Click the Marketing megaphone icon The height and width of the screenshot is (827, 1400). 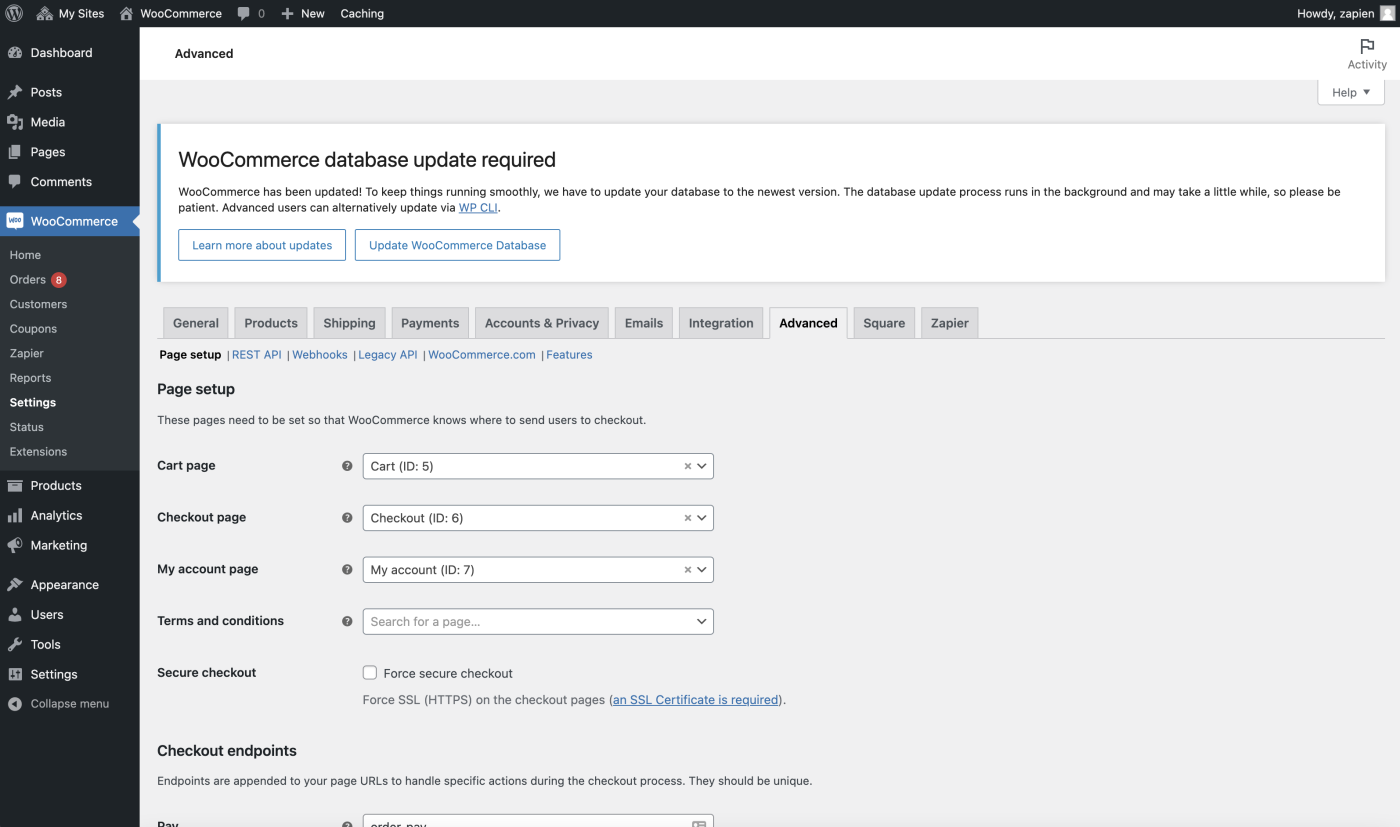[15, 545]
